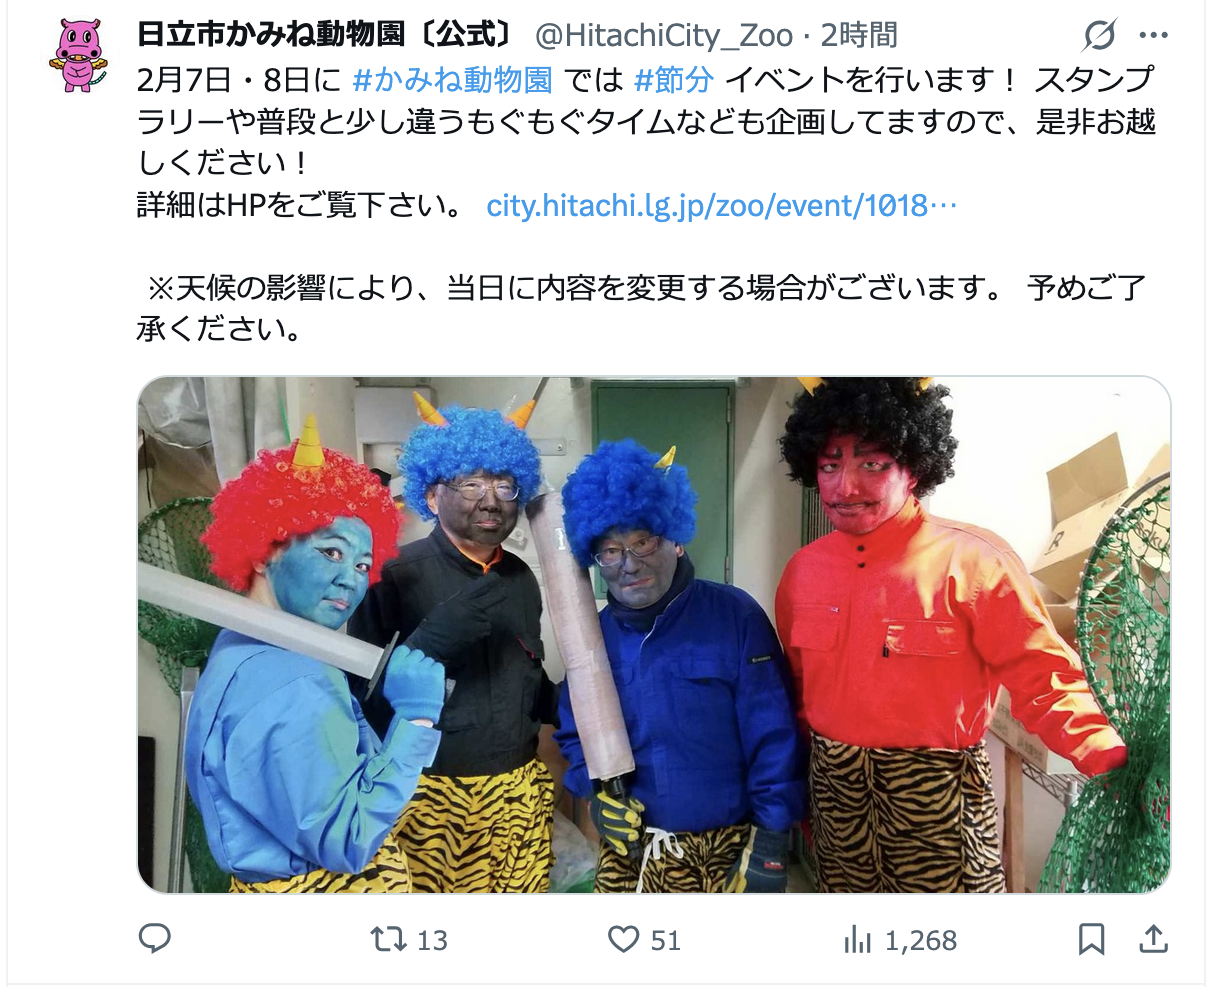Open the #節分 hashtag
Image resolution: width=1213 pixels, height=987 pixels.
(673, 78)
